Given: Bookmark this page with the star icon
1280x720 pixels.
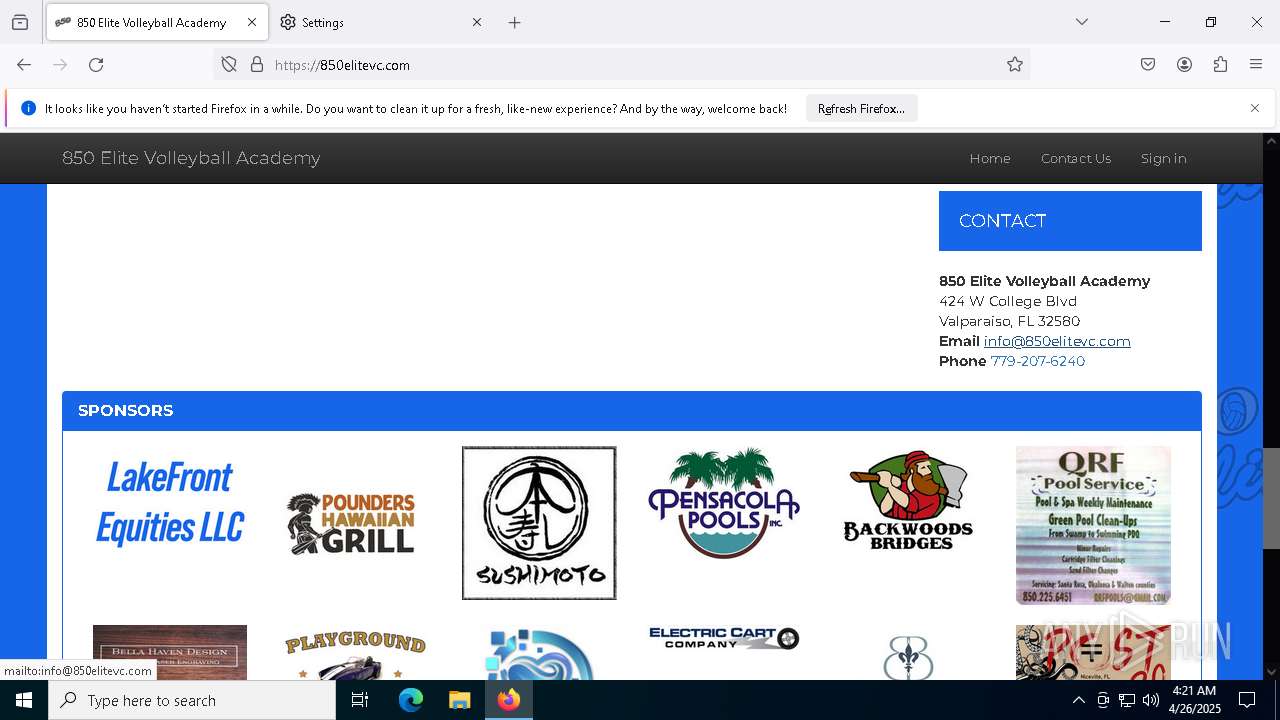Looking at the screenshot, I should click(1015, 65).
